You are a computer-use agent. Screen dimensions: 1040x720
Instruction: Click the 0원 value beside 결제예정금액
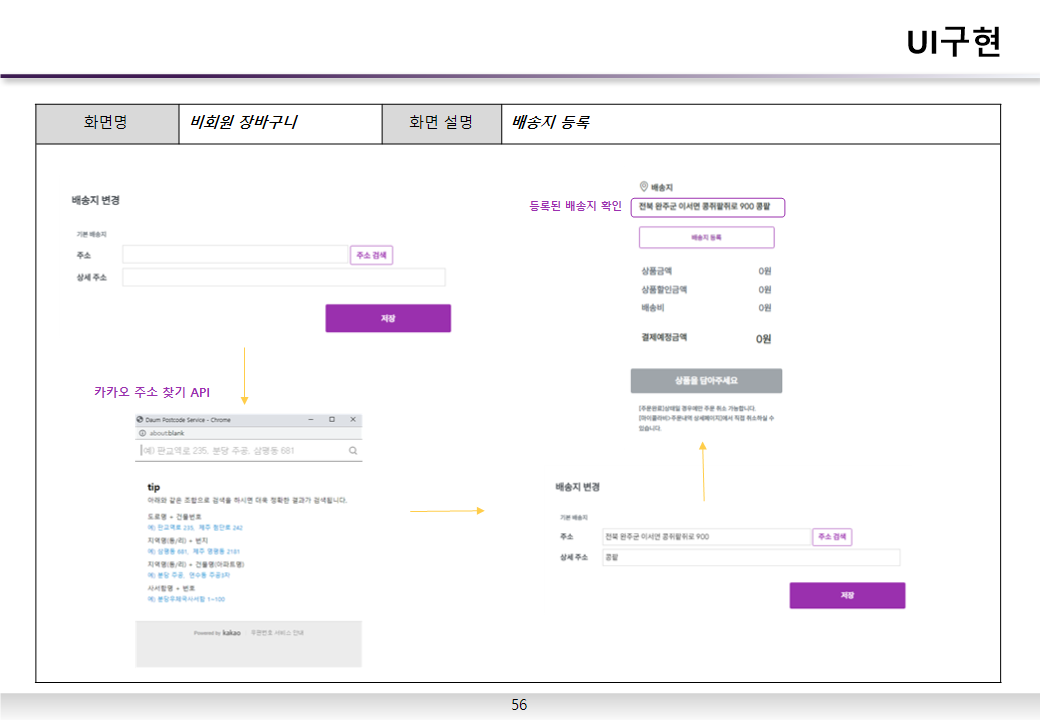tap(763, 339)
